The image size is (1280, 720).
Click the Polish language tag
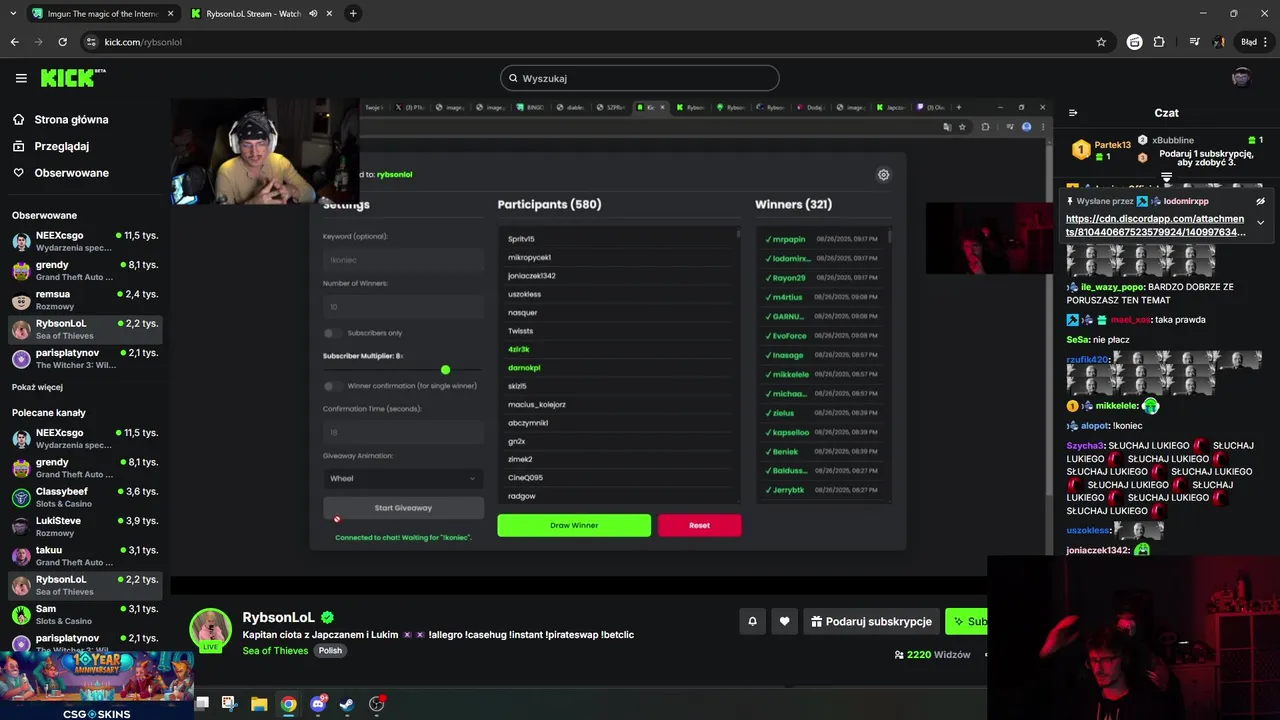(330, 651)
